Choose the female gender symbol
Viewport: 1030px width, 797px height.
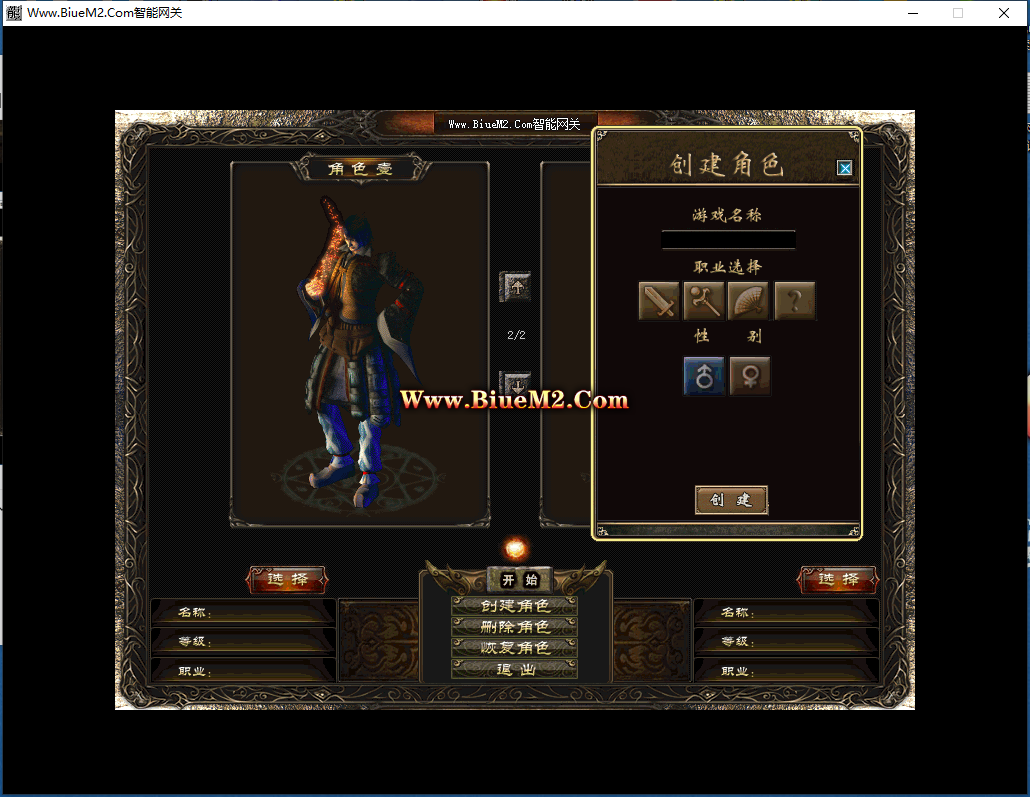click(750, 376)
